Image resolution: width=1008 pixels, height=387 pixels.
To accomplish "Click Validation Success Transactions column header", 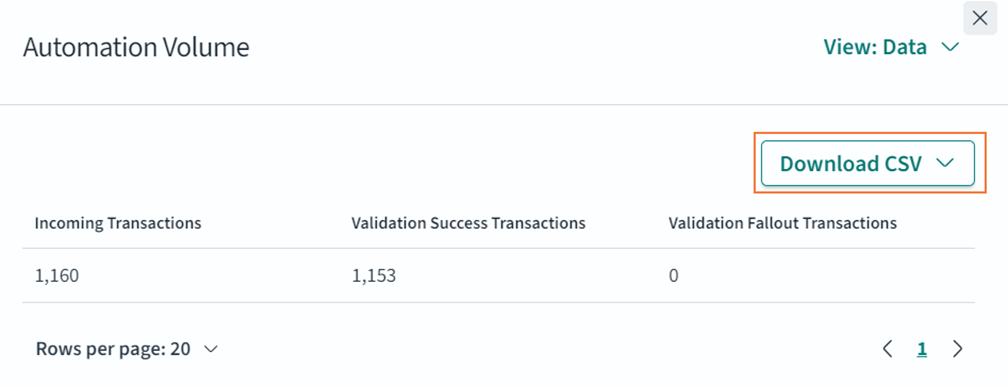I will (468, 223).
